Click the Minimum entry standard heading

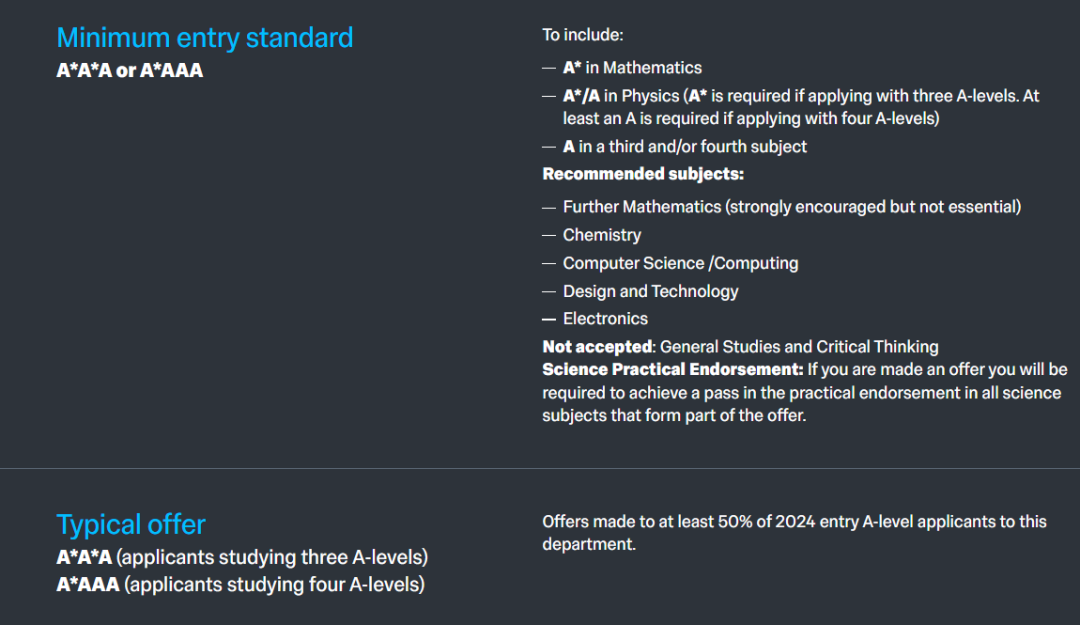pos(205,38)
